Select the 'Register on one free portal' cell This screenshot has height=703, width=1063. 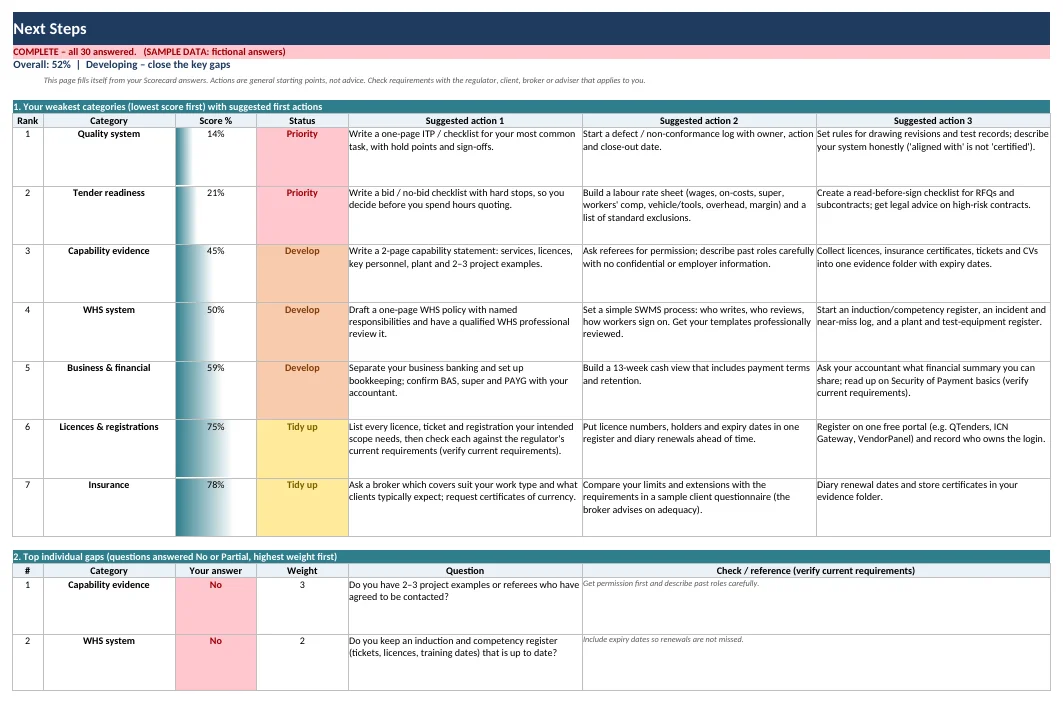[933, 449]
